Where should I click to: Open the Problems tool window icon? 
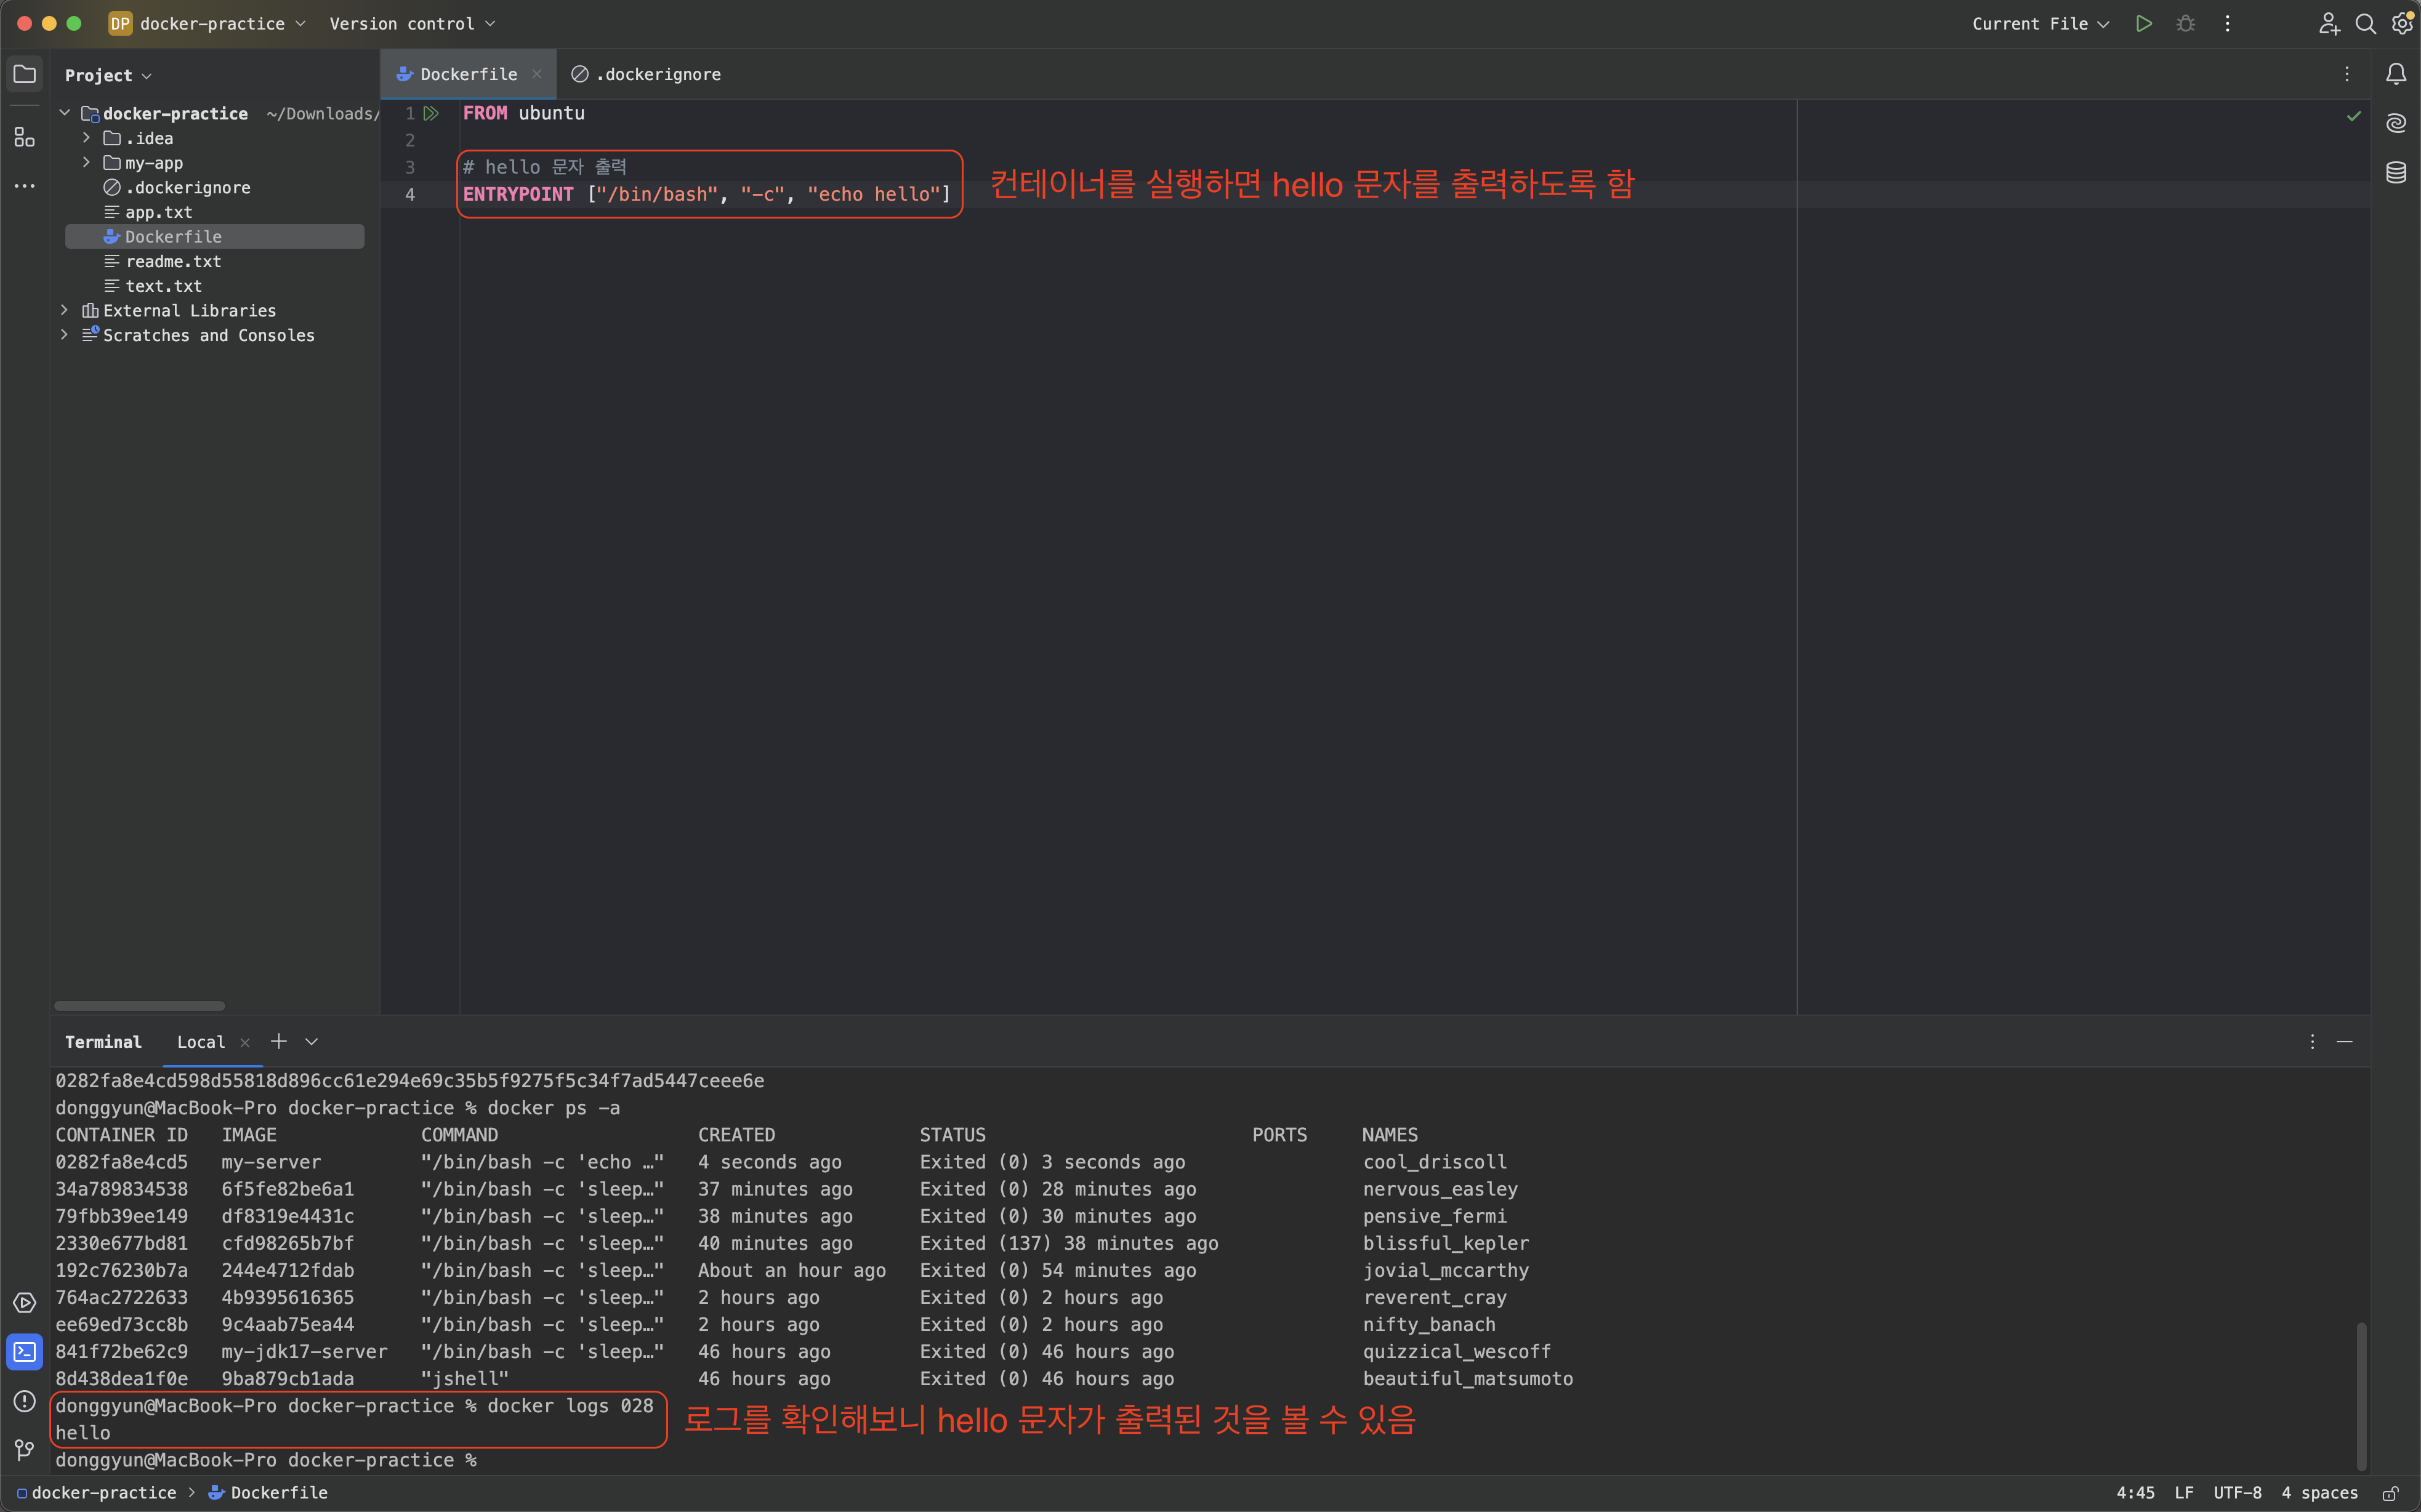(x=24, y=1401)
